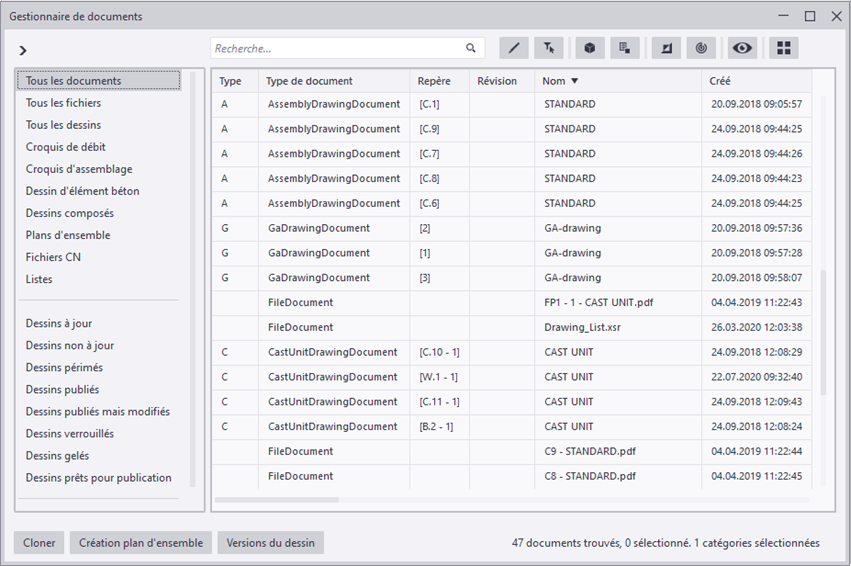
Task: Toggle the eye visibility button
Action: coord(742,48)
